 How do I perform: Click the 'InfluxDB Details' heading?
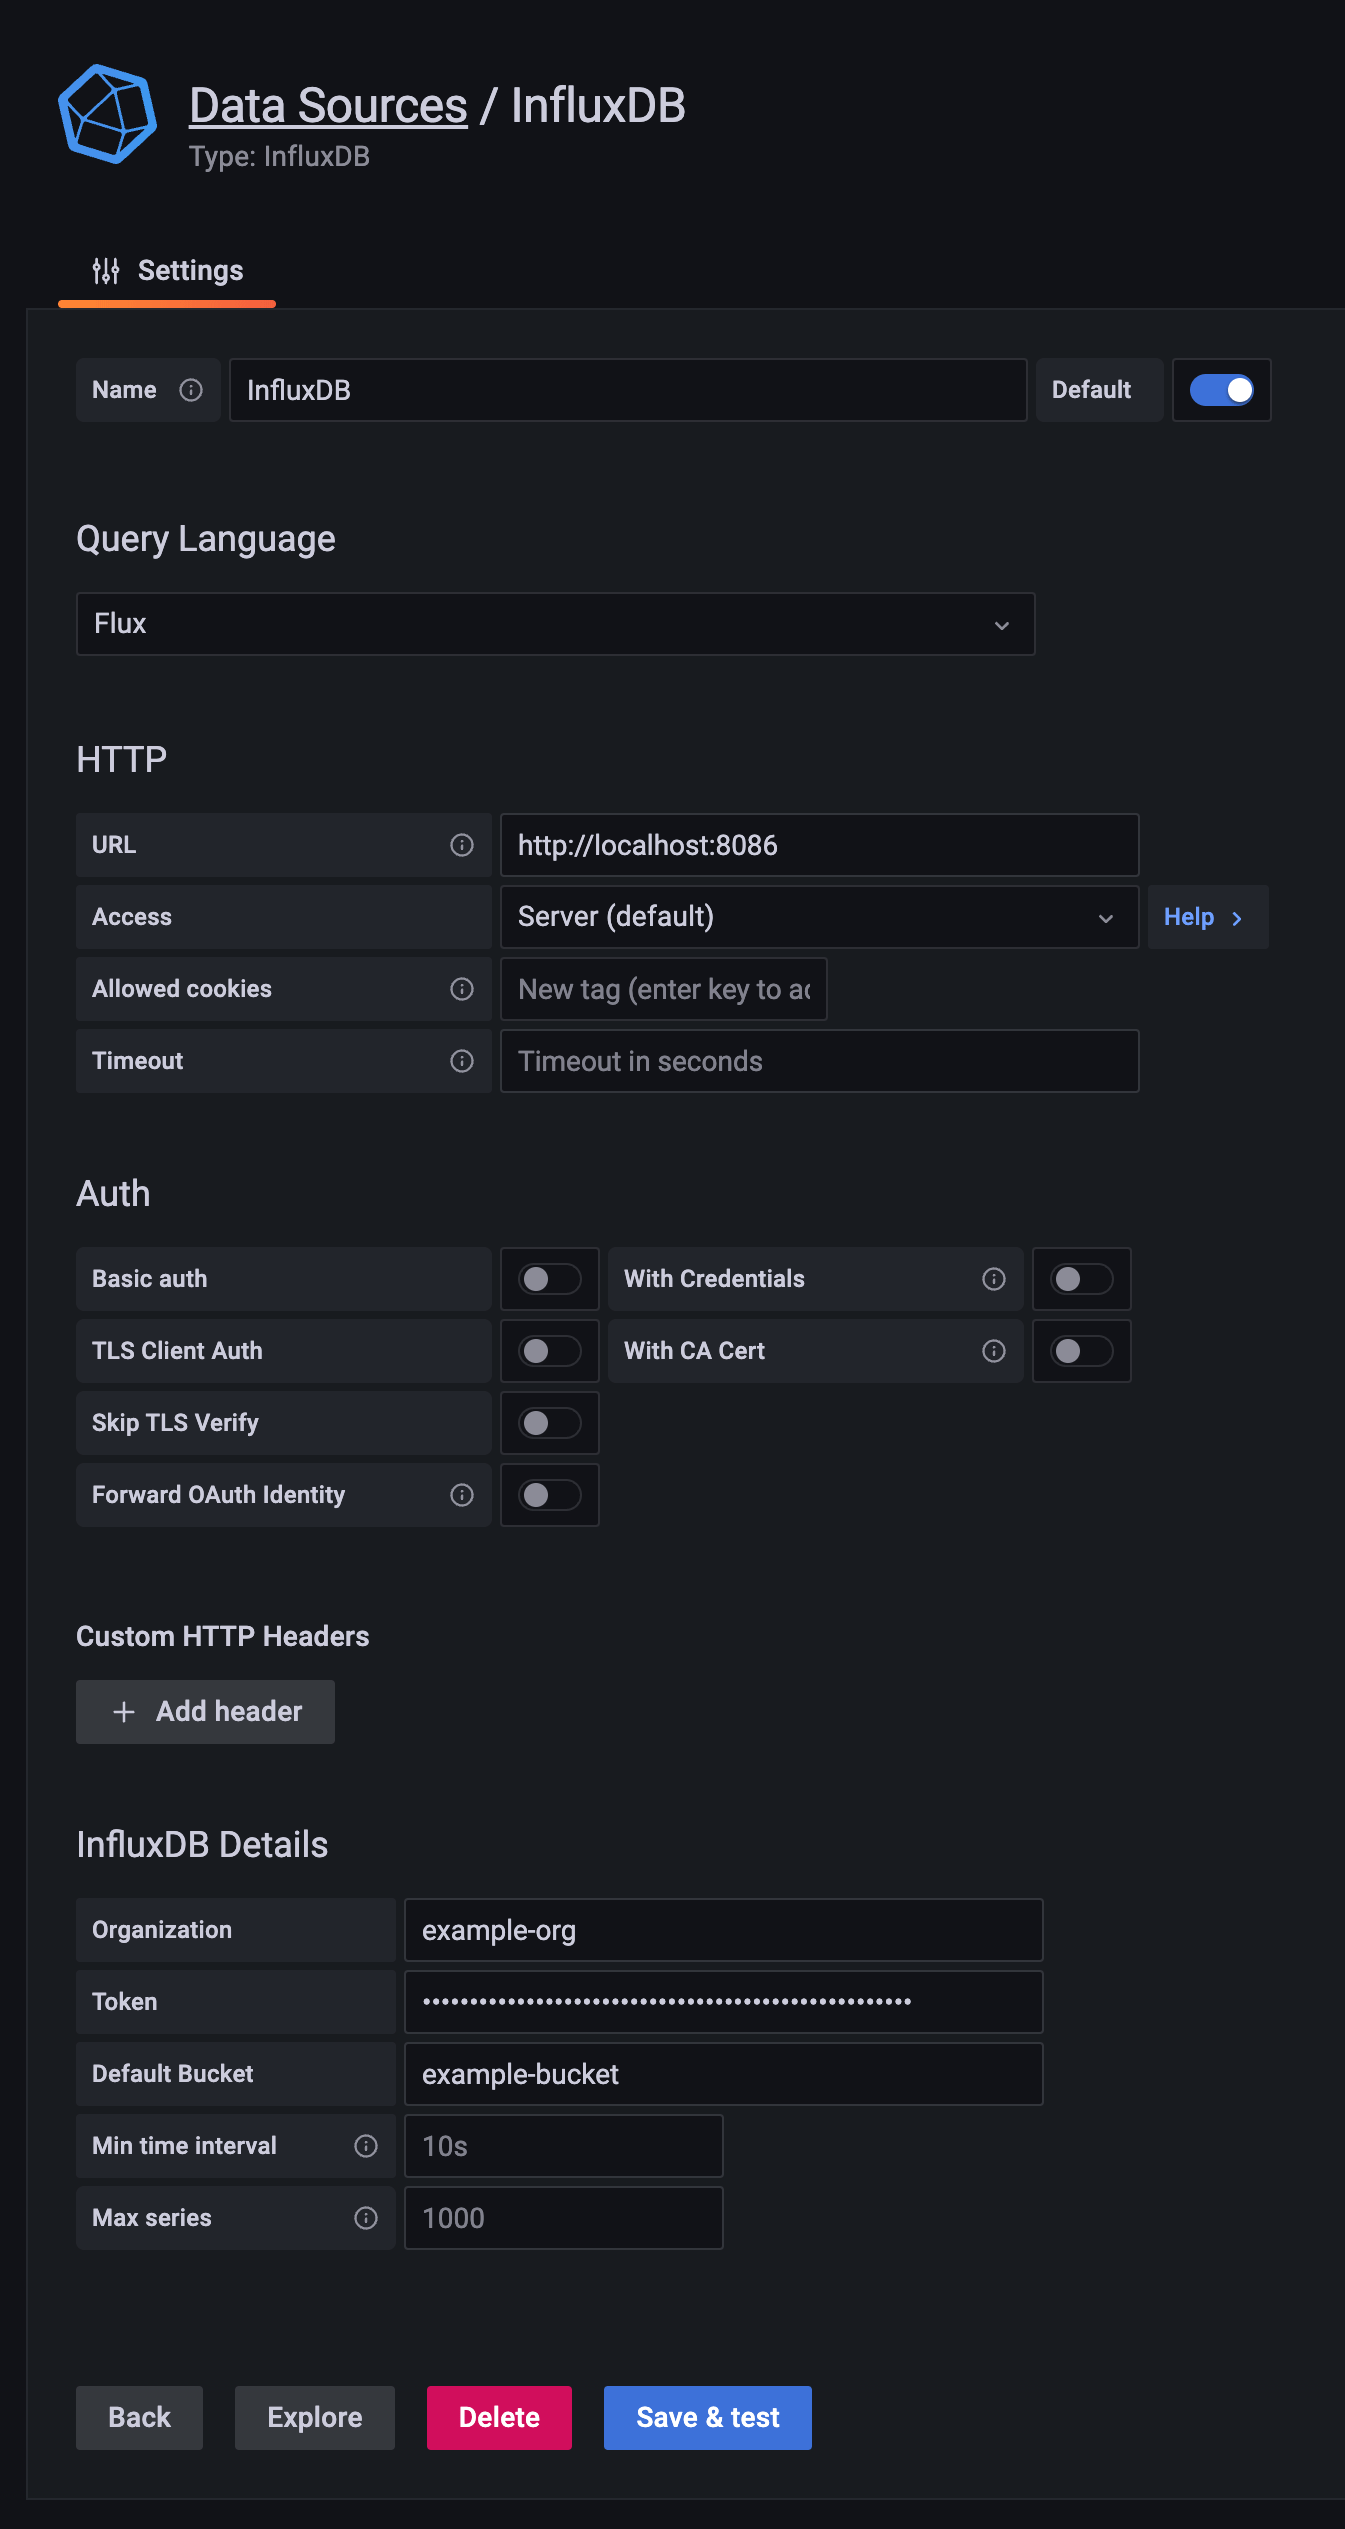203,1845
